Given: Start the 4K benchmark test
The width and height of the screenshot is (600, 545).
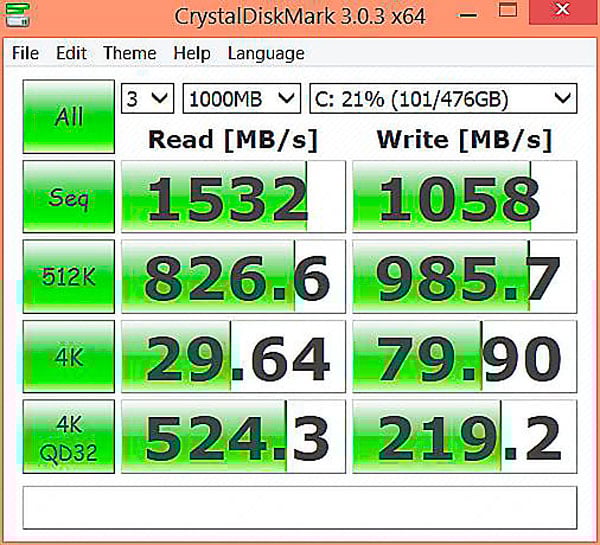Looking at the screenshot, I should coord(69,356).
